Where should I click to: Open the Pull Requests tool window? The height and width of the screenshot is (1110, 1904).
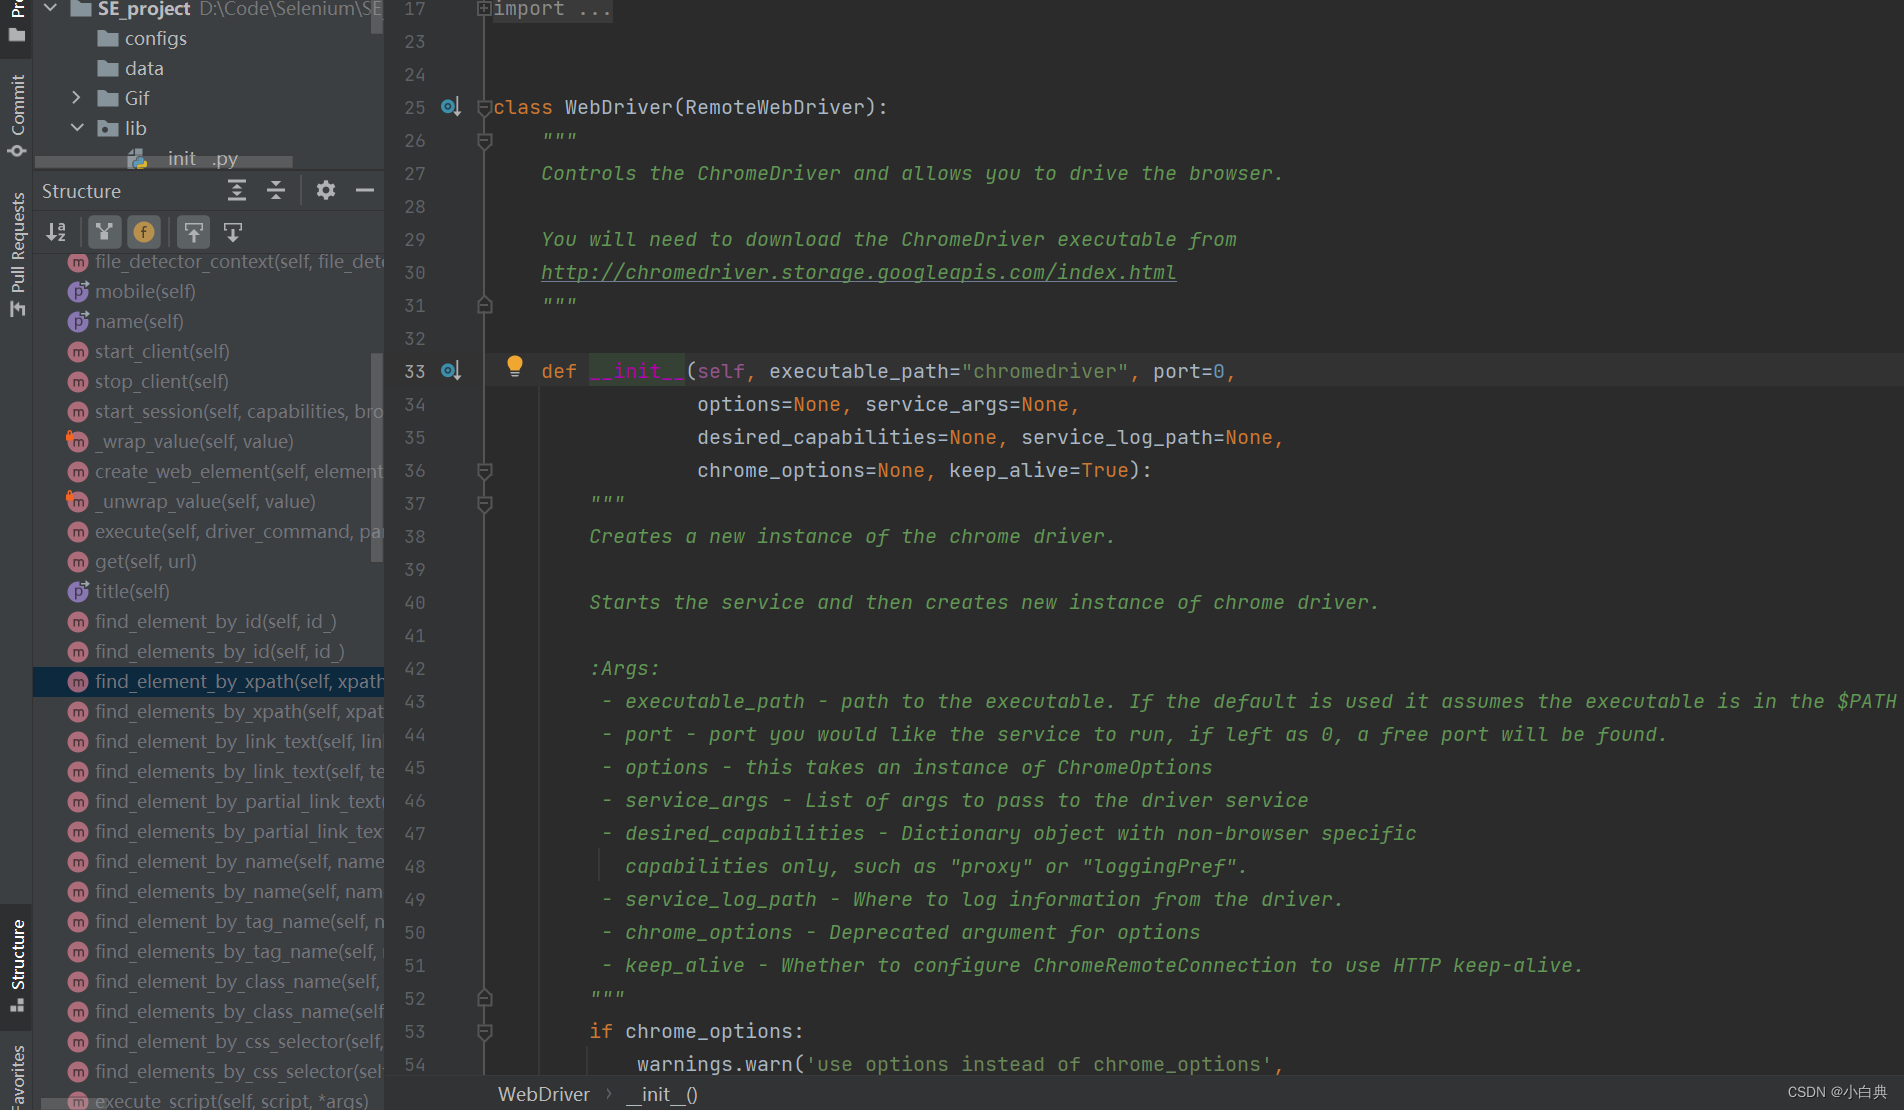click(x=17, y=254)
